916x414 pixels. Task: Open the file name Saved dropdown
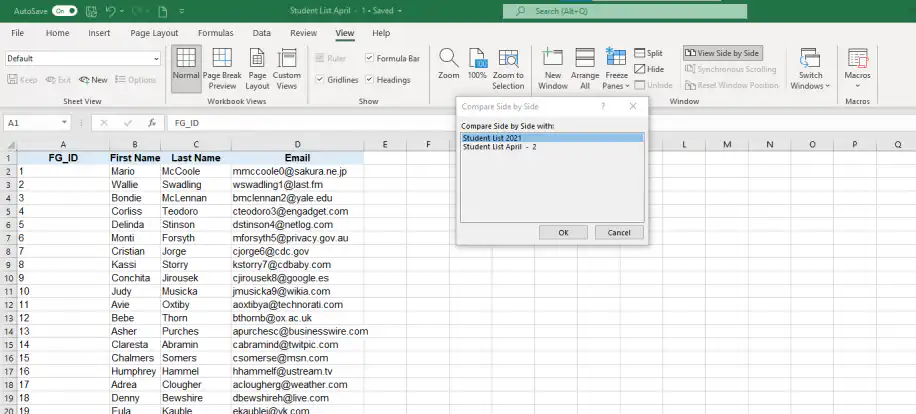click(399, 11)
